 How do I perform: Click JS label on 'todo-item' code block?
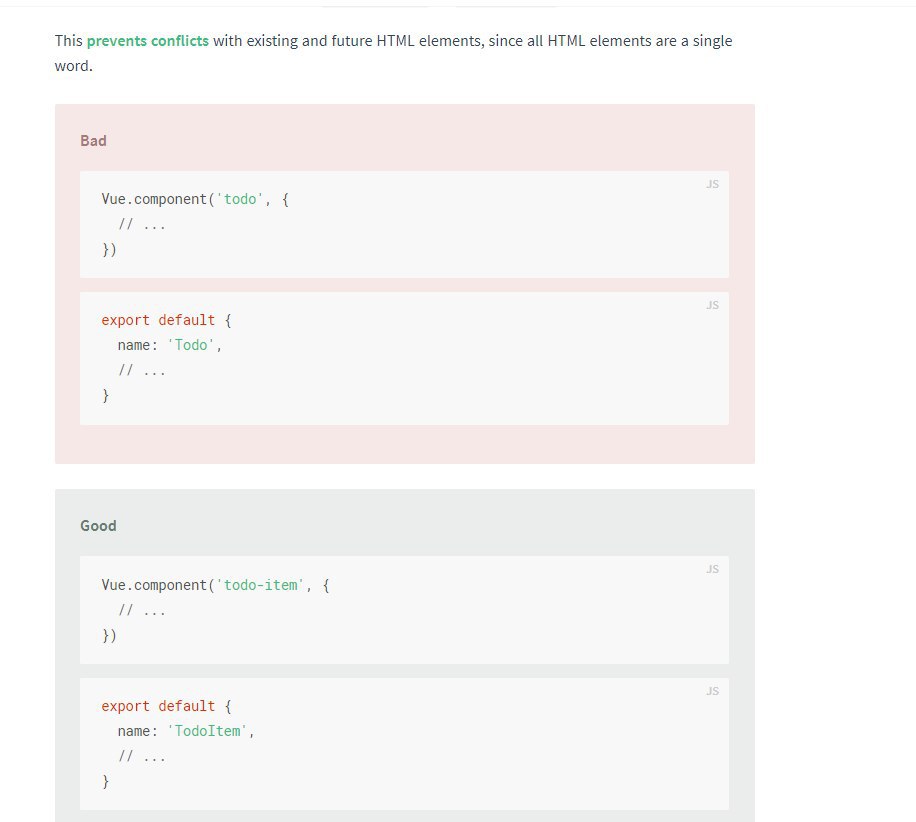point(712,570)
